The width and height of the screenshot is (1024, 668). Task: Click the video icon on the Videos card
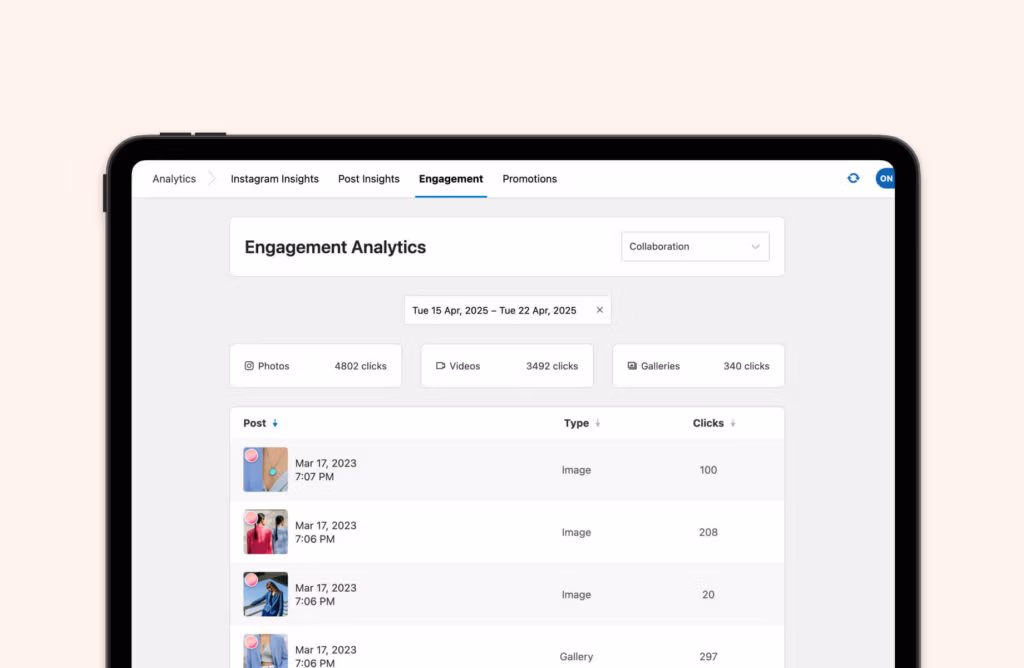441,365
